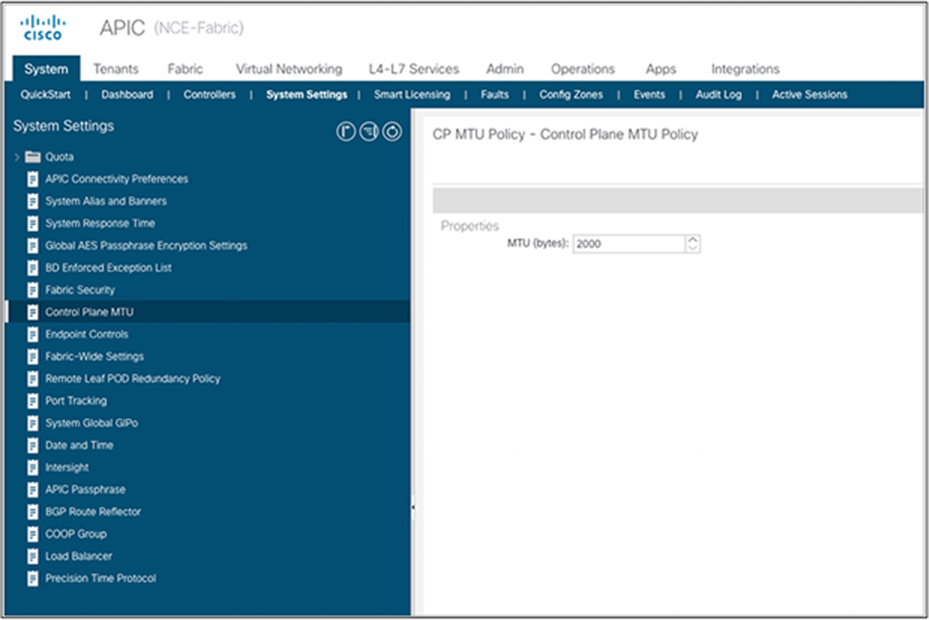Switch to the Fabric tab
This screenshot has width=929, height=620.
185,69
